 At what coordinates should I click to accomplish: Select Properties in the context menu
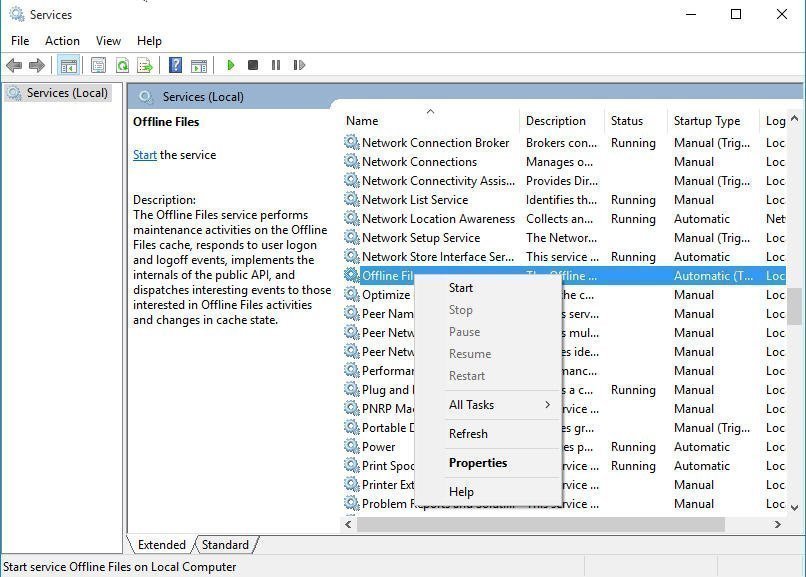pyautogui.click(x=478, y=463)
